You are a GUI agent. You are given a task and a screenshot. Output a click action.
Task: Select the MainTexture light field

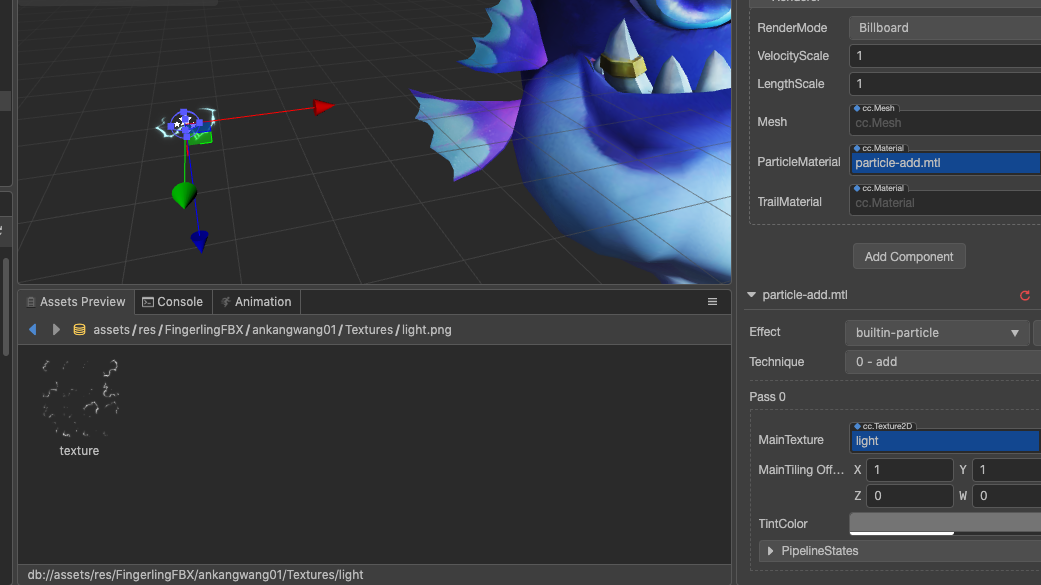[945, 441]
